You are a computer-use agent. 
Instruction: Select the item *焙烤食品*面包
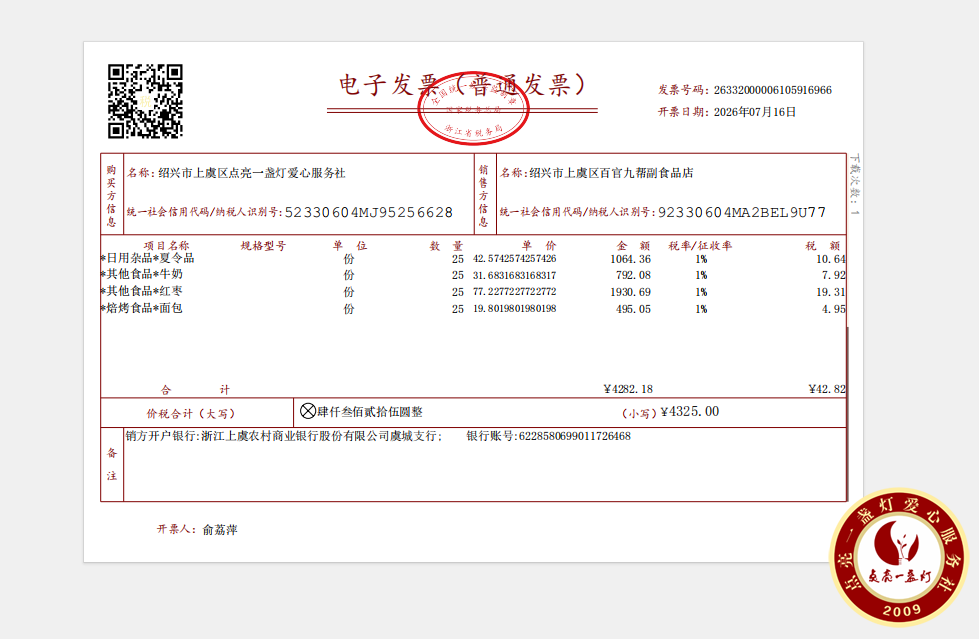142,308
